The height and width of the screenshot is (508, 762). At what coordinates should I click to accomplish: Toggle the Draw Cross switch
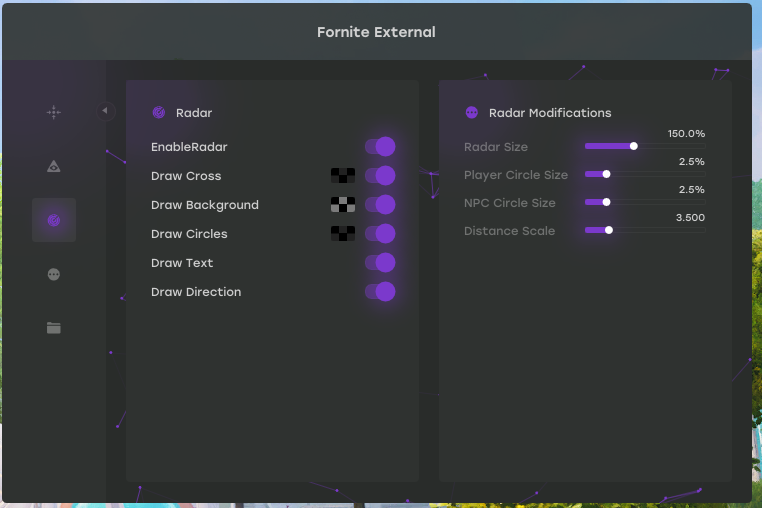(380, 175)
